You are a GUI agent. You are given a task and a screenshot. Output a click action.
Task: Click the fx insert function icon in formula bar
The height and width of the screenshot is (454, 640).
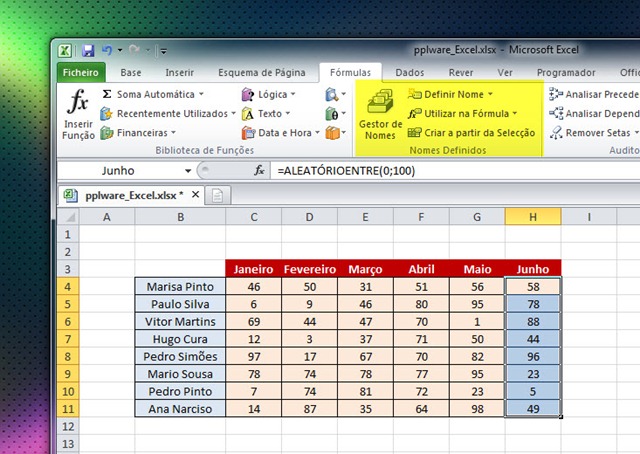pos(259,170)
